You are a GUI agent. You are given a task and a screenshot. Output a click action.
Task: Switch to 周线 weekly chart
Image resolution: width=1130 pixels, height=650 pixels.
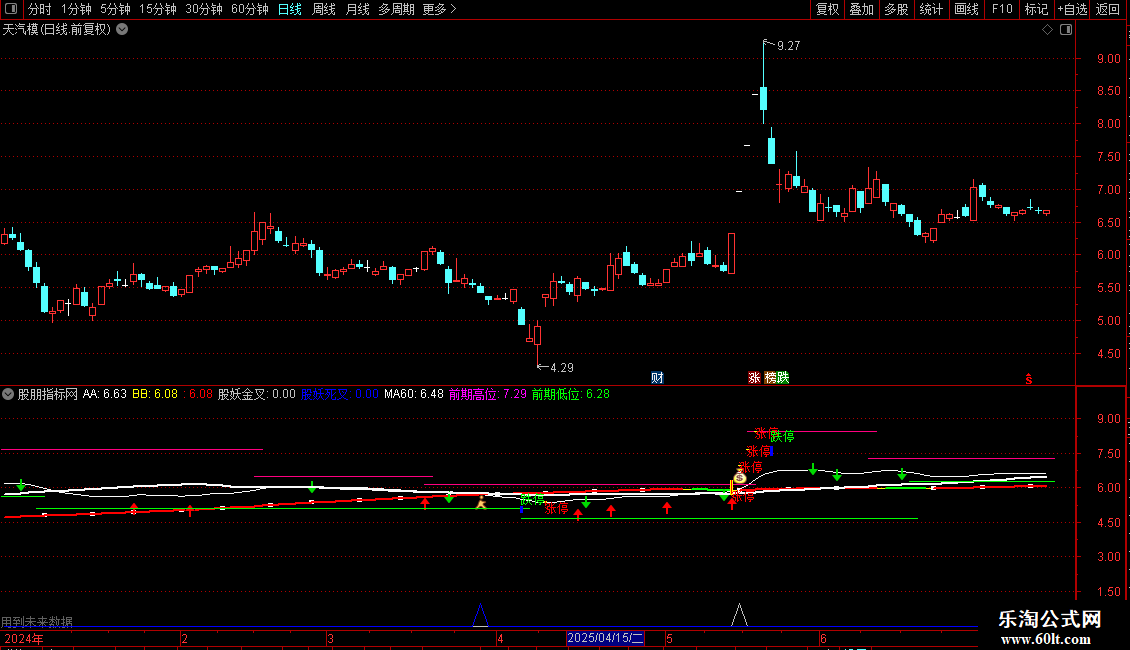click(324, 9)
